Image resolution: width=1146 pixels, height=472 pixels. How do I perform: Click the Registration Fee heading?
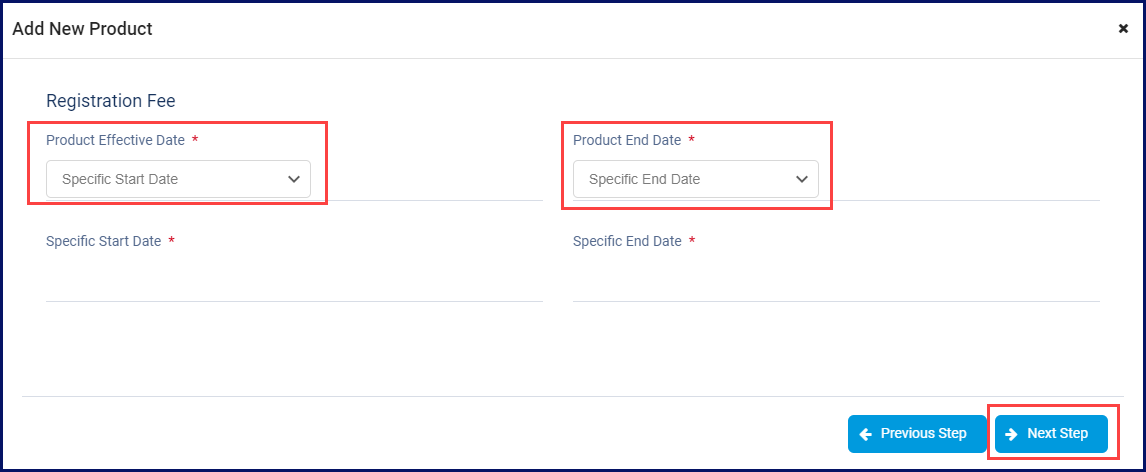click(x=110, y=101)
